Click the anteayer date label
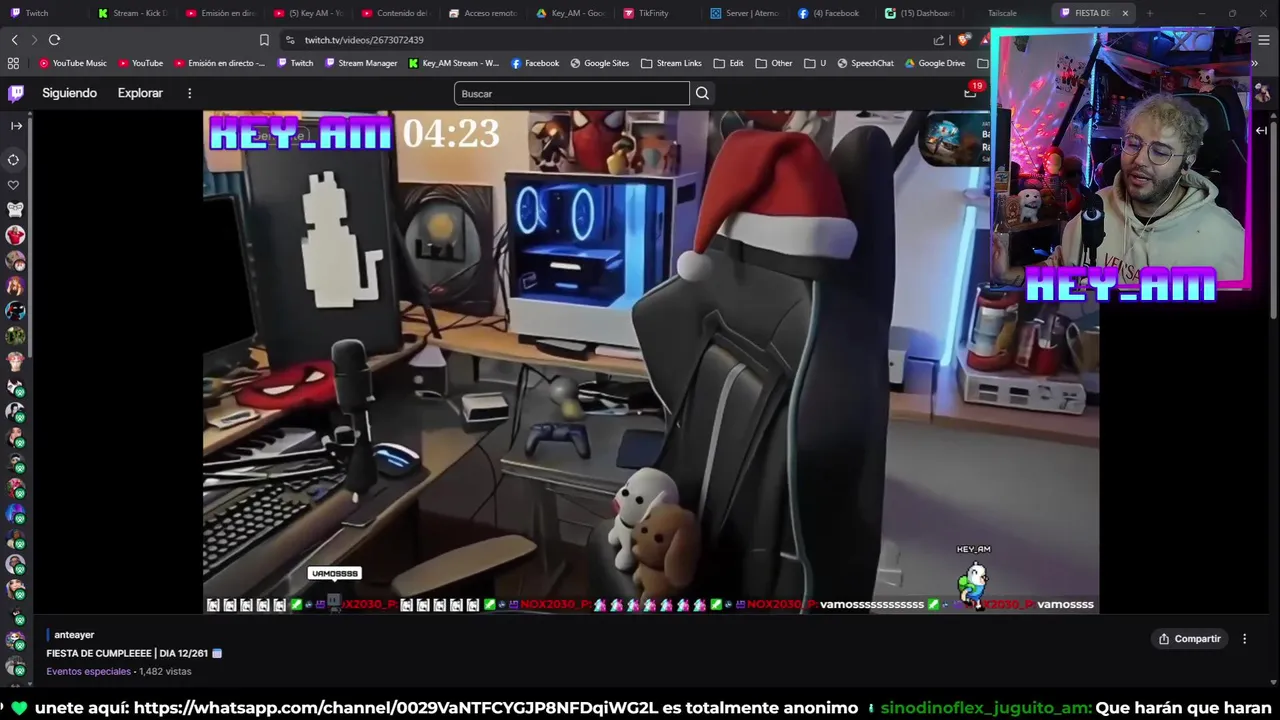Screen dimensions: 1280x720 pos(74,635)
